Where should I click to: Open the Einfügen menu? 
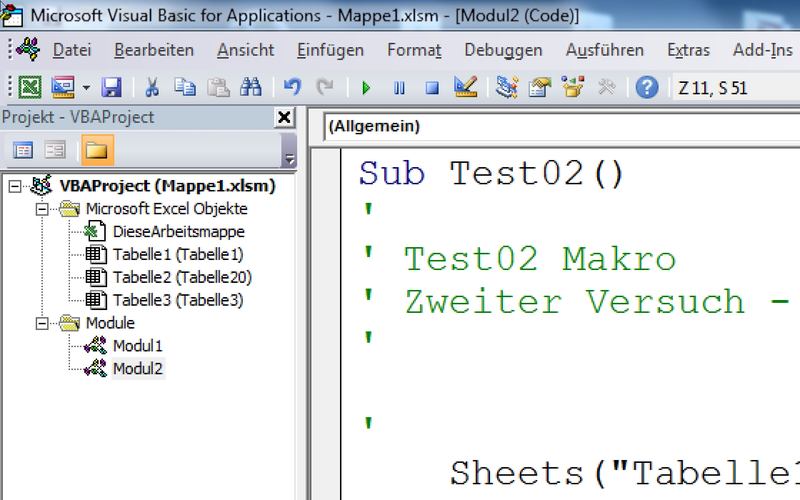[330, 50]
